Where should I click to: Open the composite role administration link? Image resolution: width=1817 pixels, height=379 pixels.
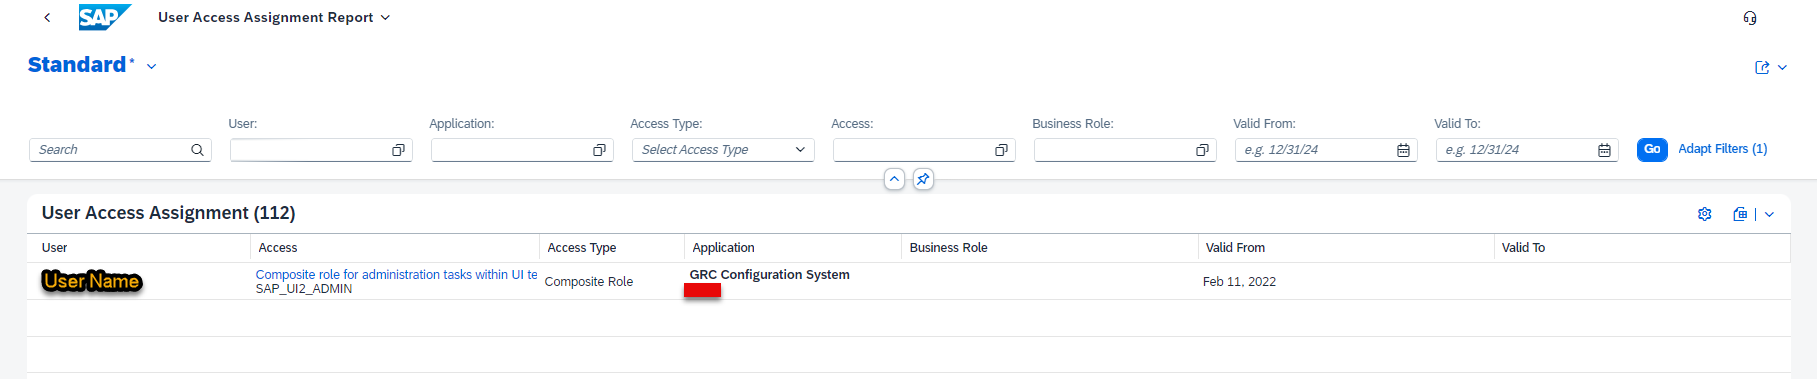(396, 274)
